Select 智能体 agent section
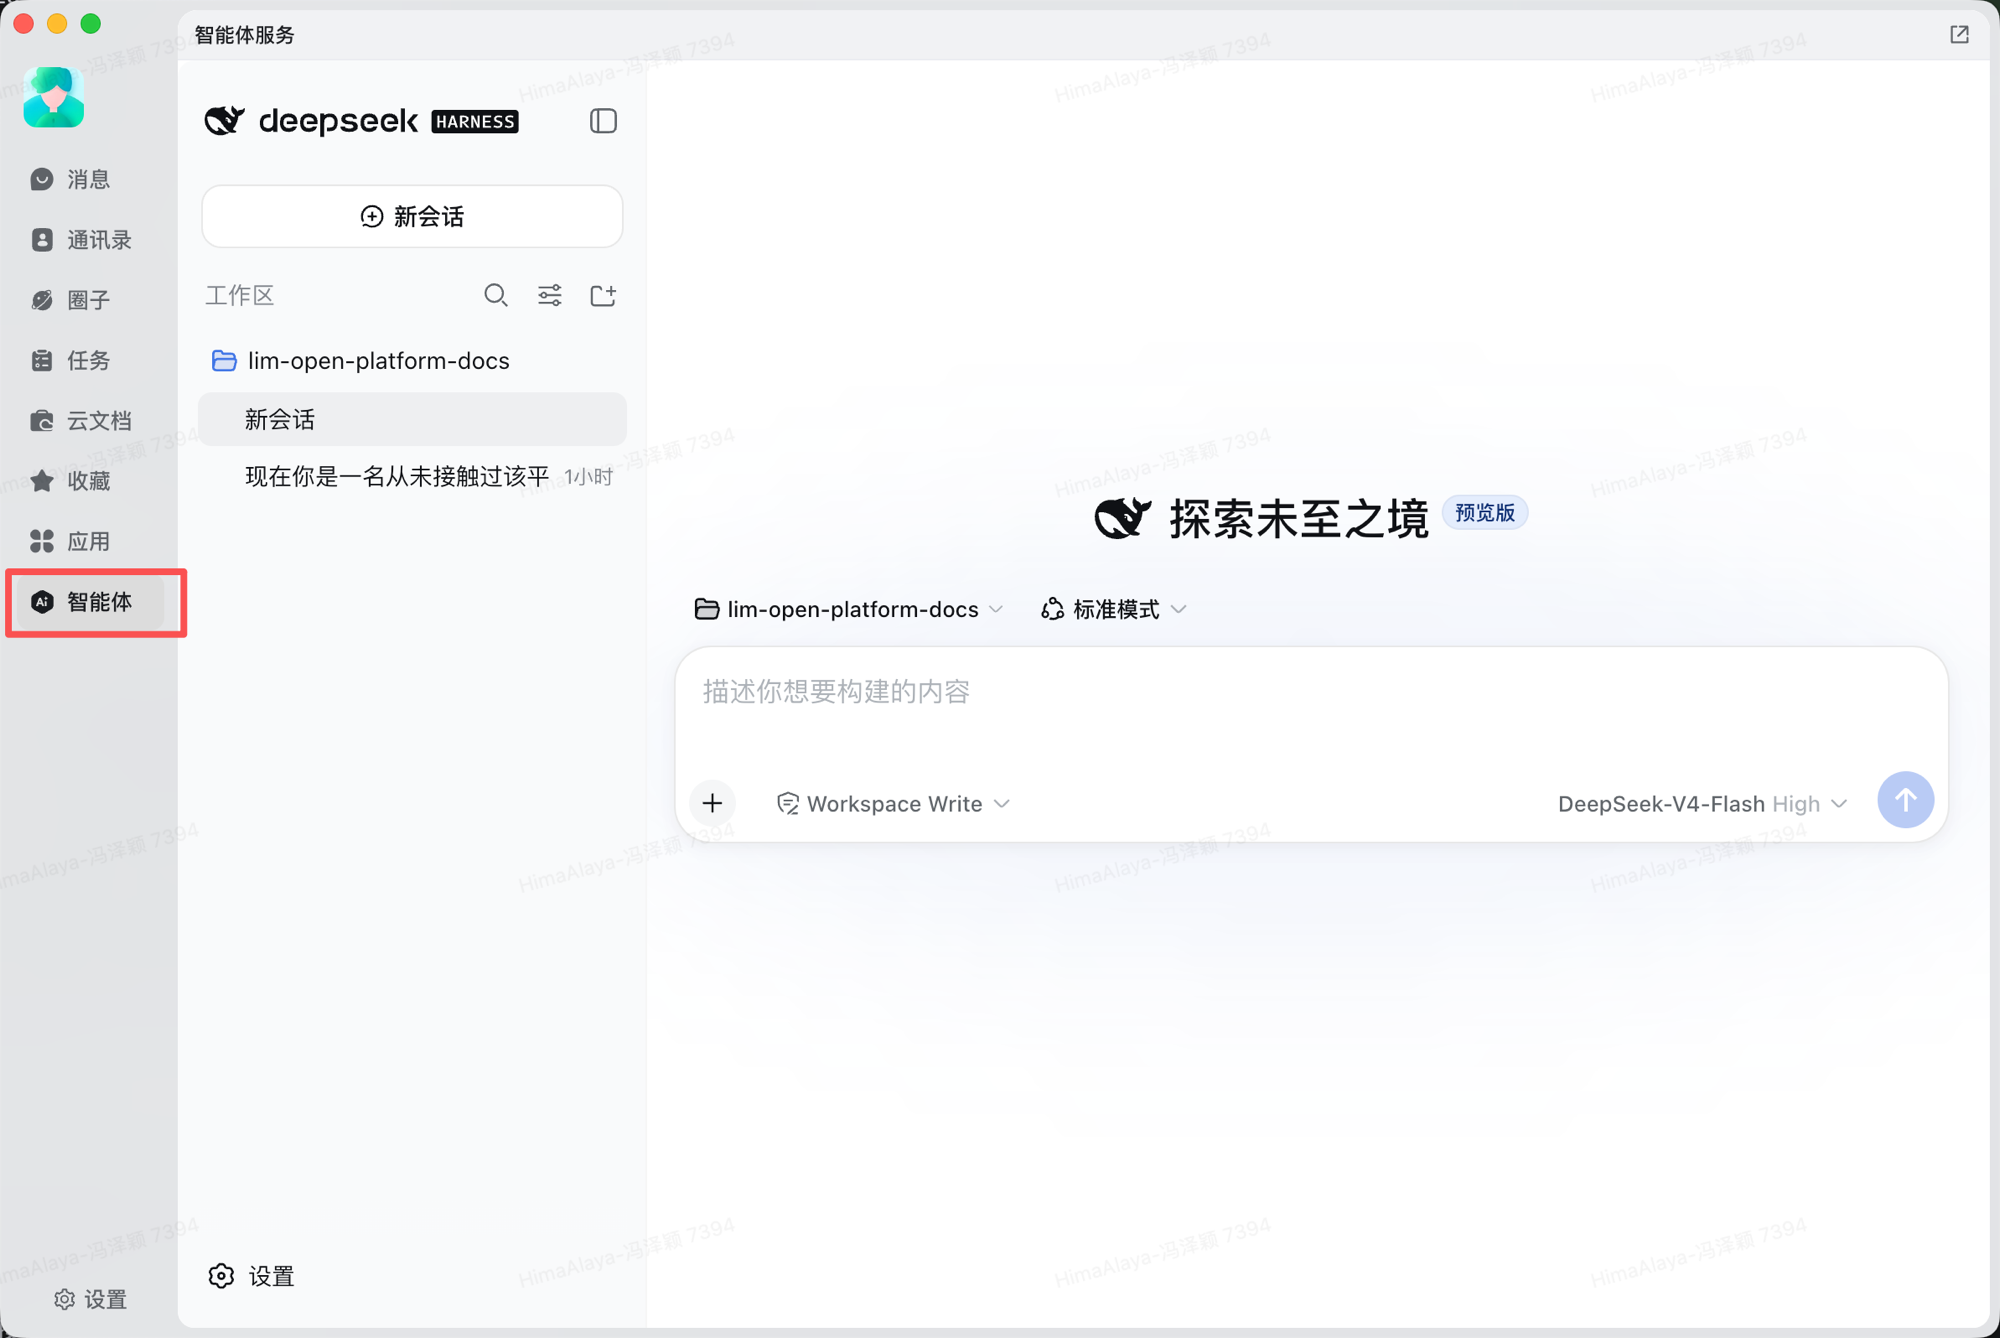 point(89,602)
